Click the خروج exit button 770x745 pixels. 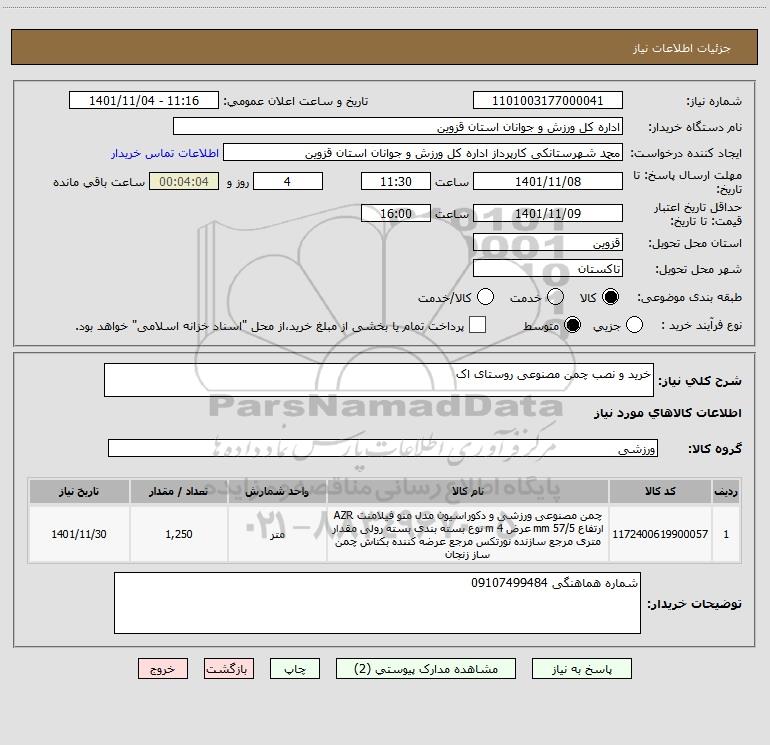click(x=163, y=669)
